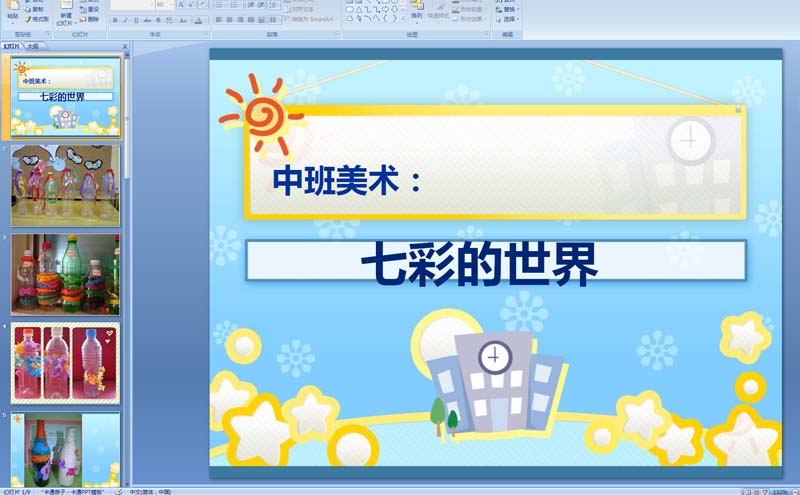Click the Reset (重设) slide button

tap(89, 9)
